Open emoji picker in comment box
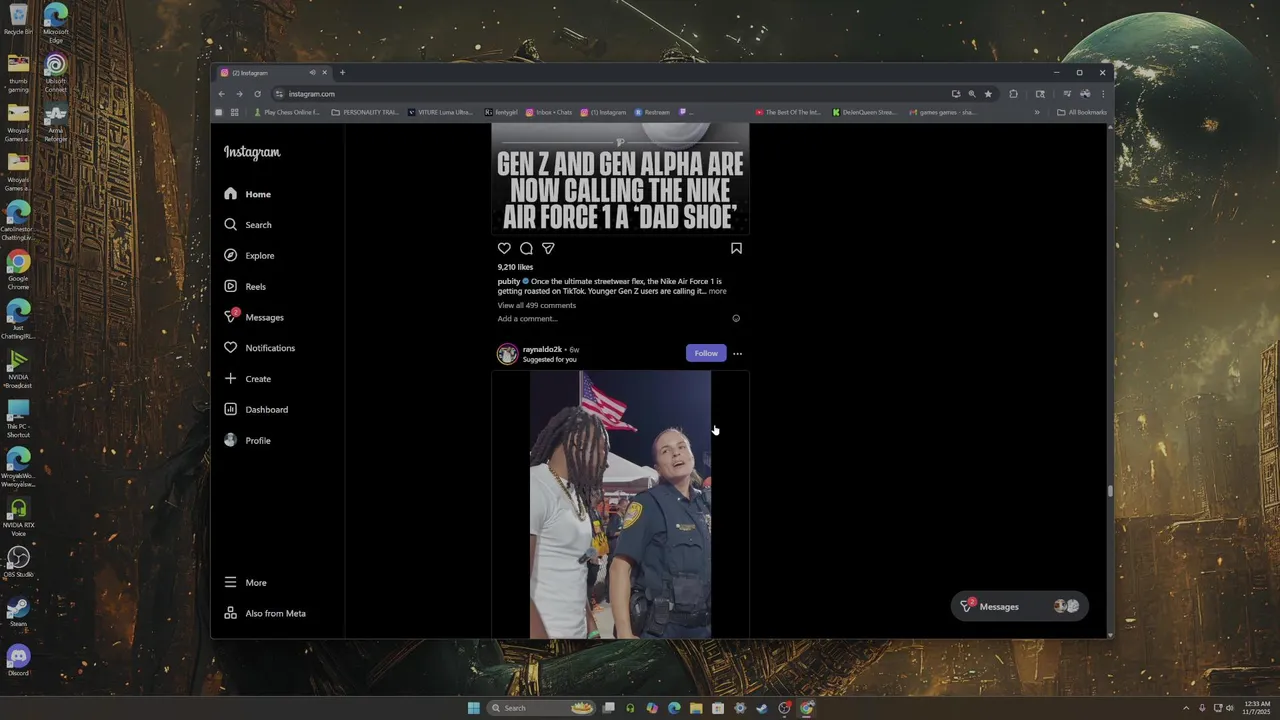The width and height of the screenshot is (1280, 720). (736, 319)
